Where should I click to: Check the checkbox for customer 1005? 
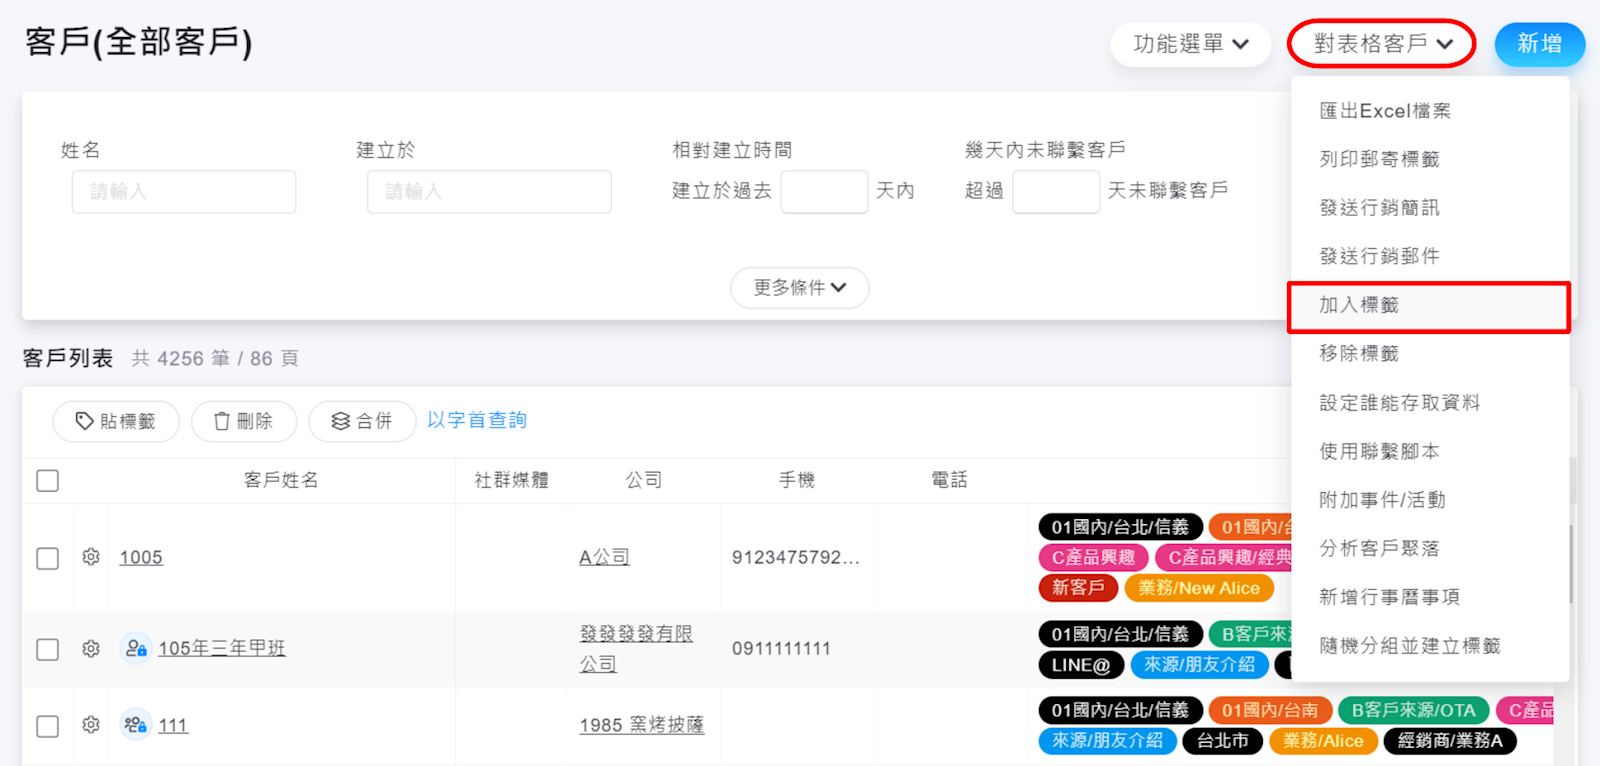pos(47,558)
